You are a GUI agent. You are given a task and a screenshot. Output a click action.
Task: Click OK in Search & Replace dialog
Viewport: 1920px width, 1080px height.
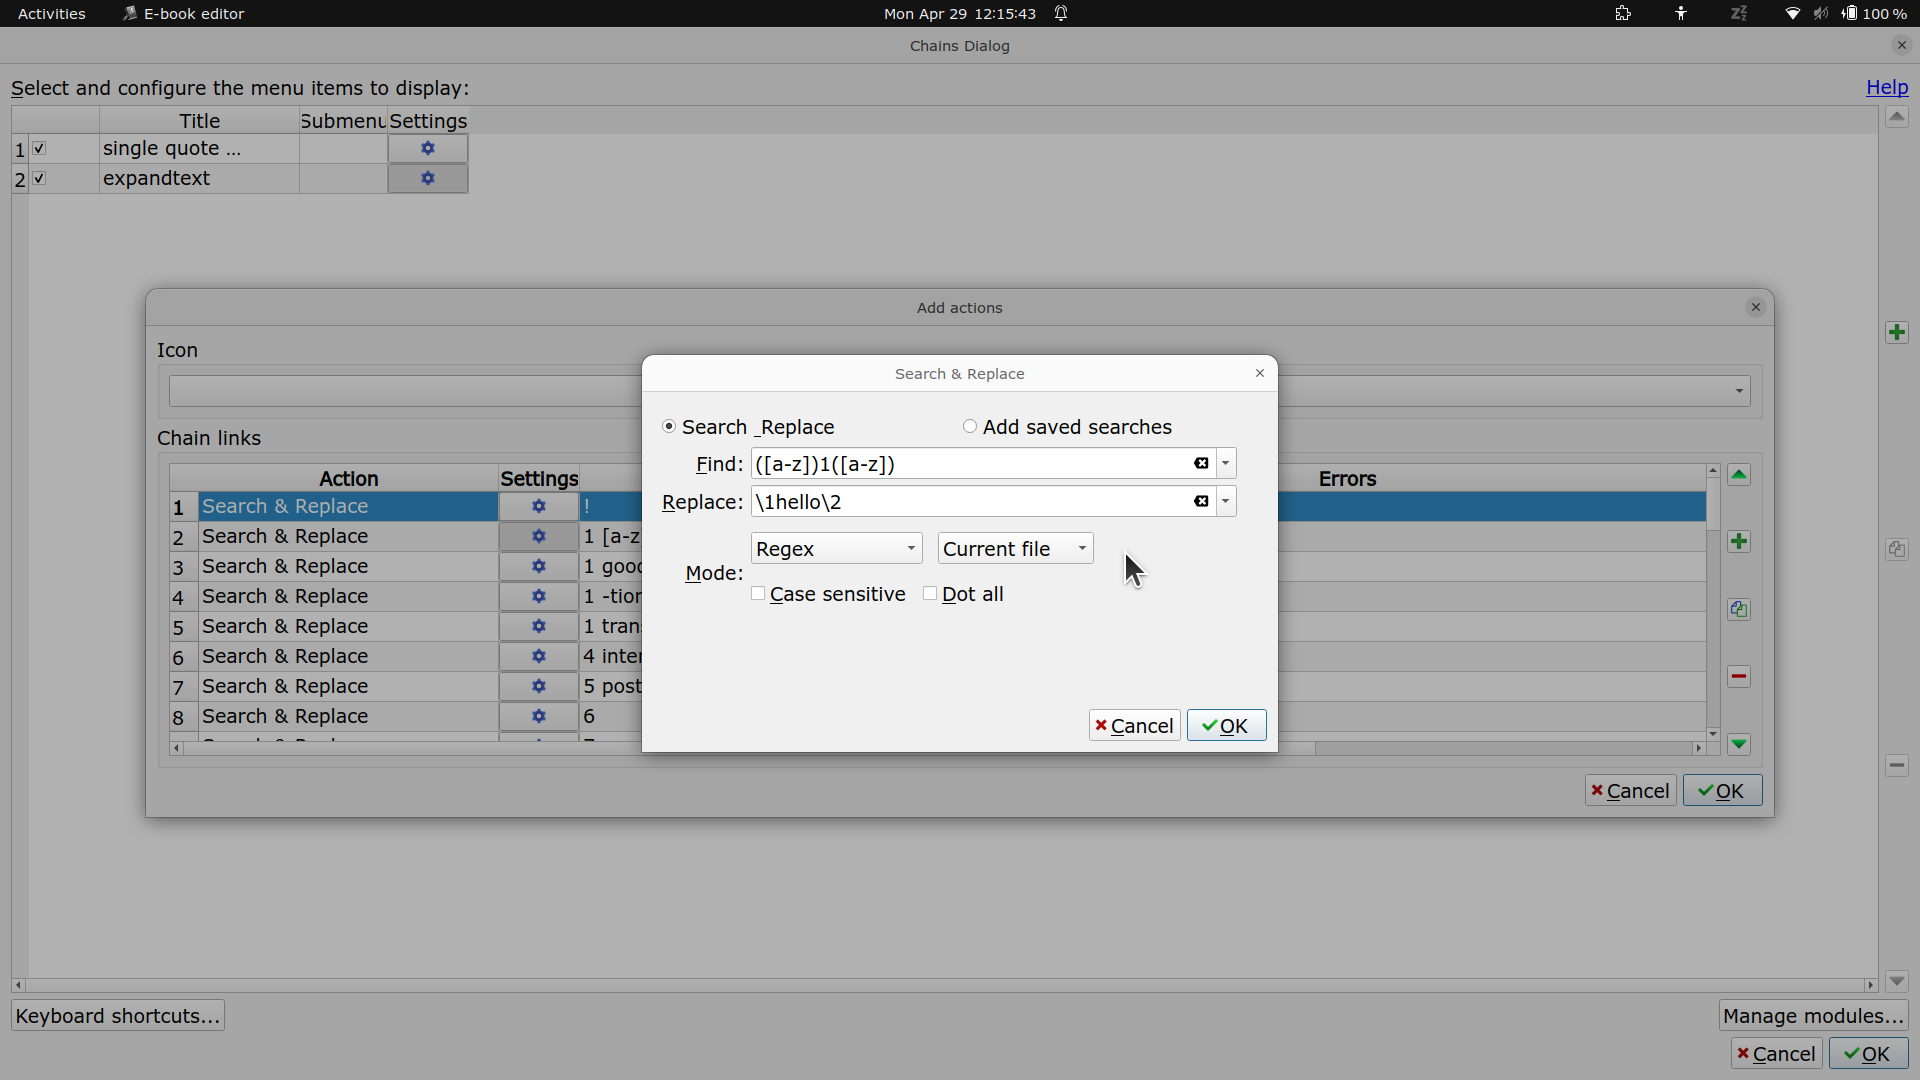(1226, 726)
